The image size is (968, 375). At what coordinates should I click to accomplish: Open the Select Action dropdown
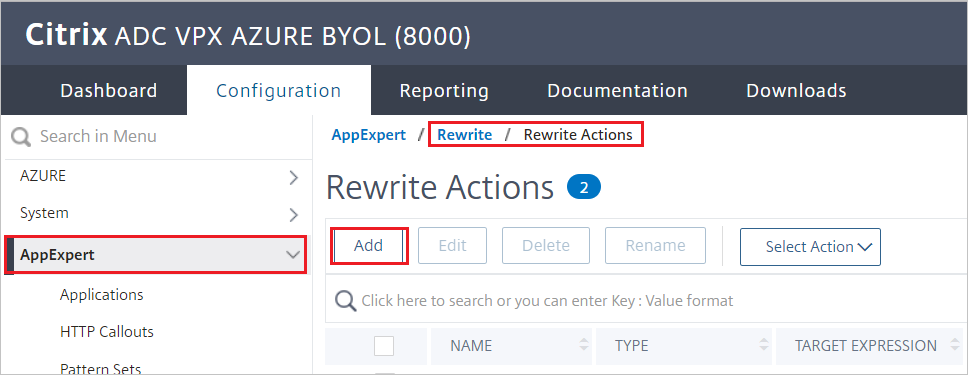click(x=811, y=246)
